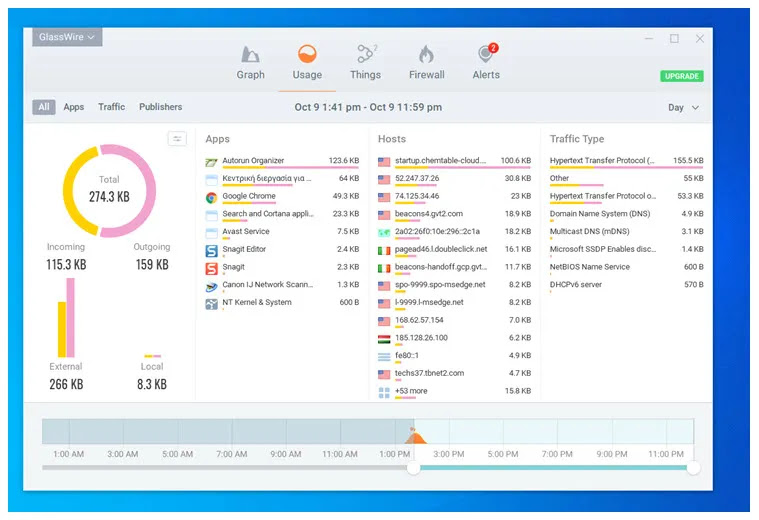This screenshot has width=759, height=520.
Task: Click the green UPGRADE button
Action: pyautogui.click(x=682, y=76)
